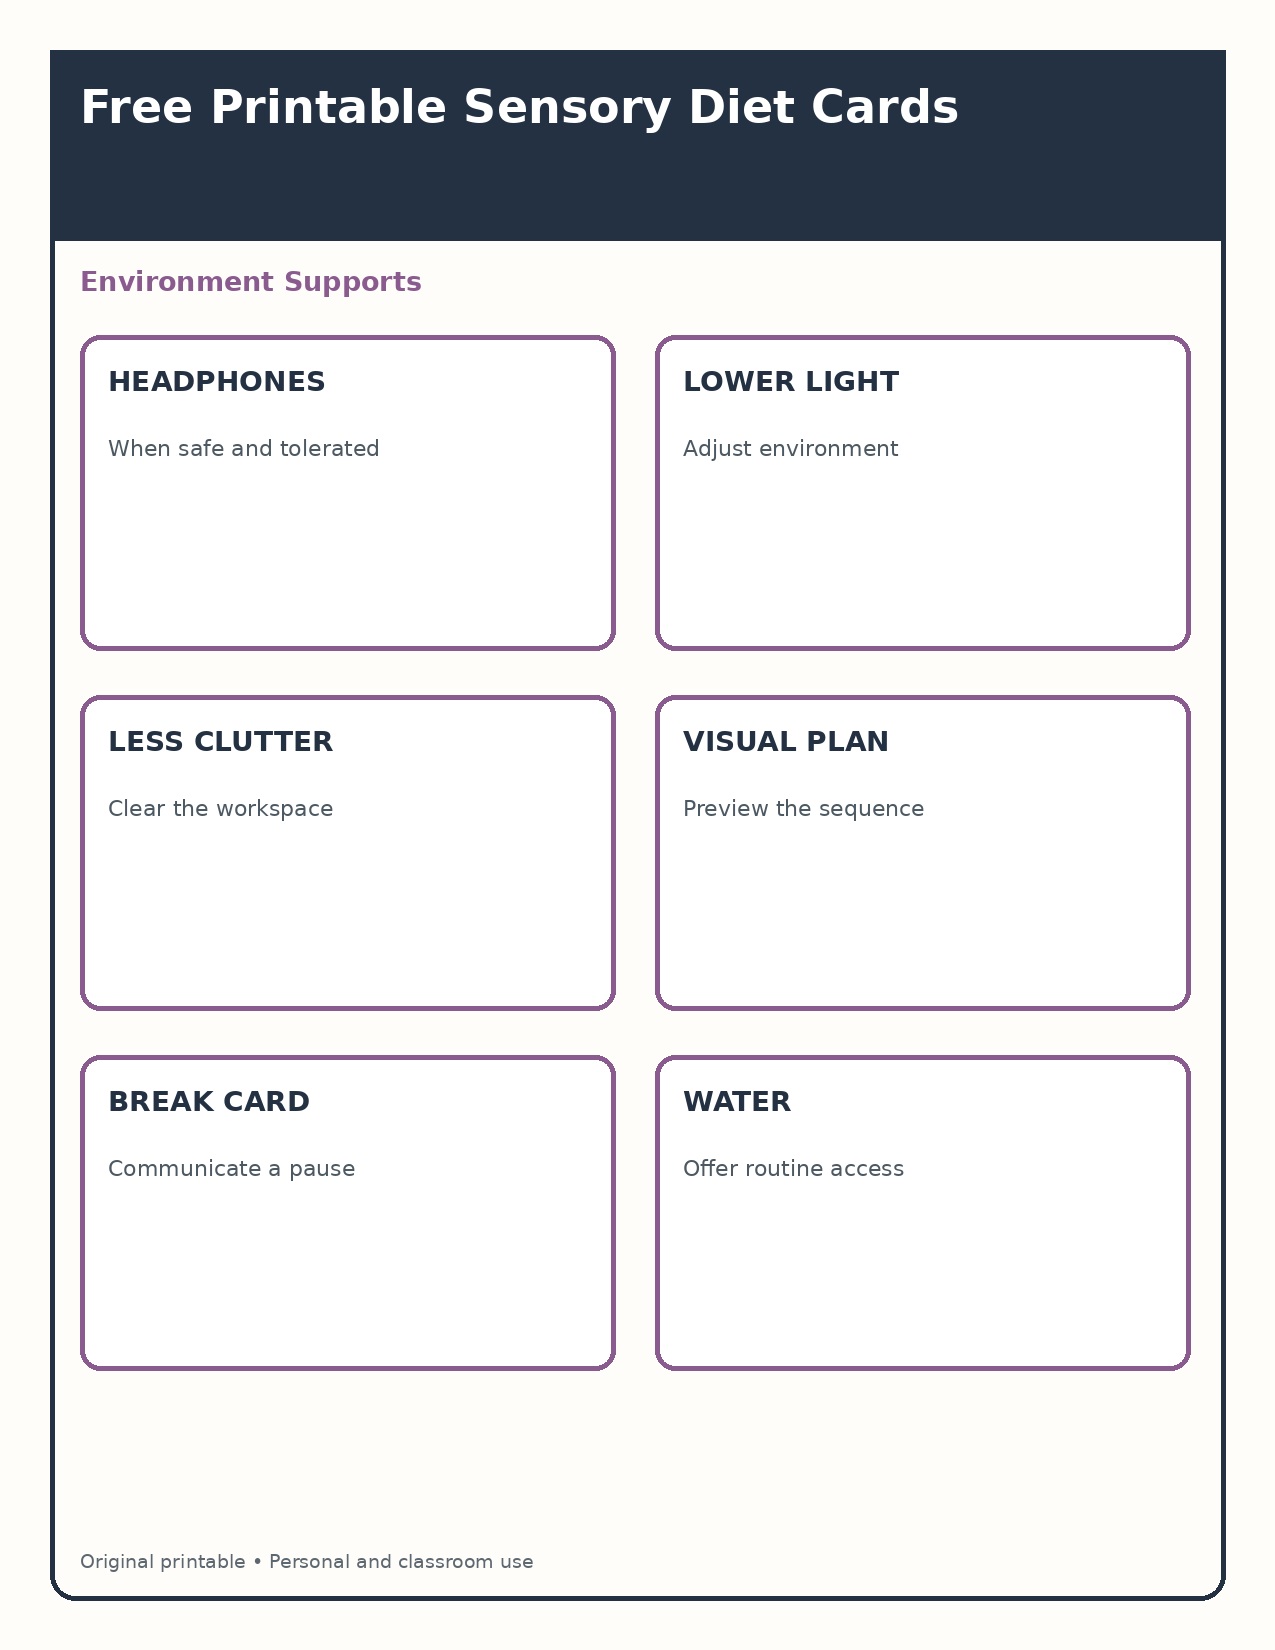Click the BREAK CARD title
Viewport: 1275px width, 1650px height.
coord(209,1102)
